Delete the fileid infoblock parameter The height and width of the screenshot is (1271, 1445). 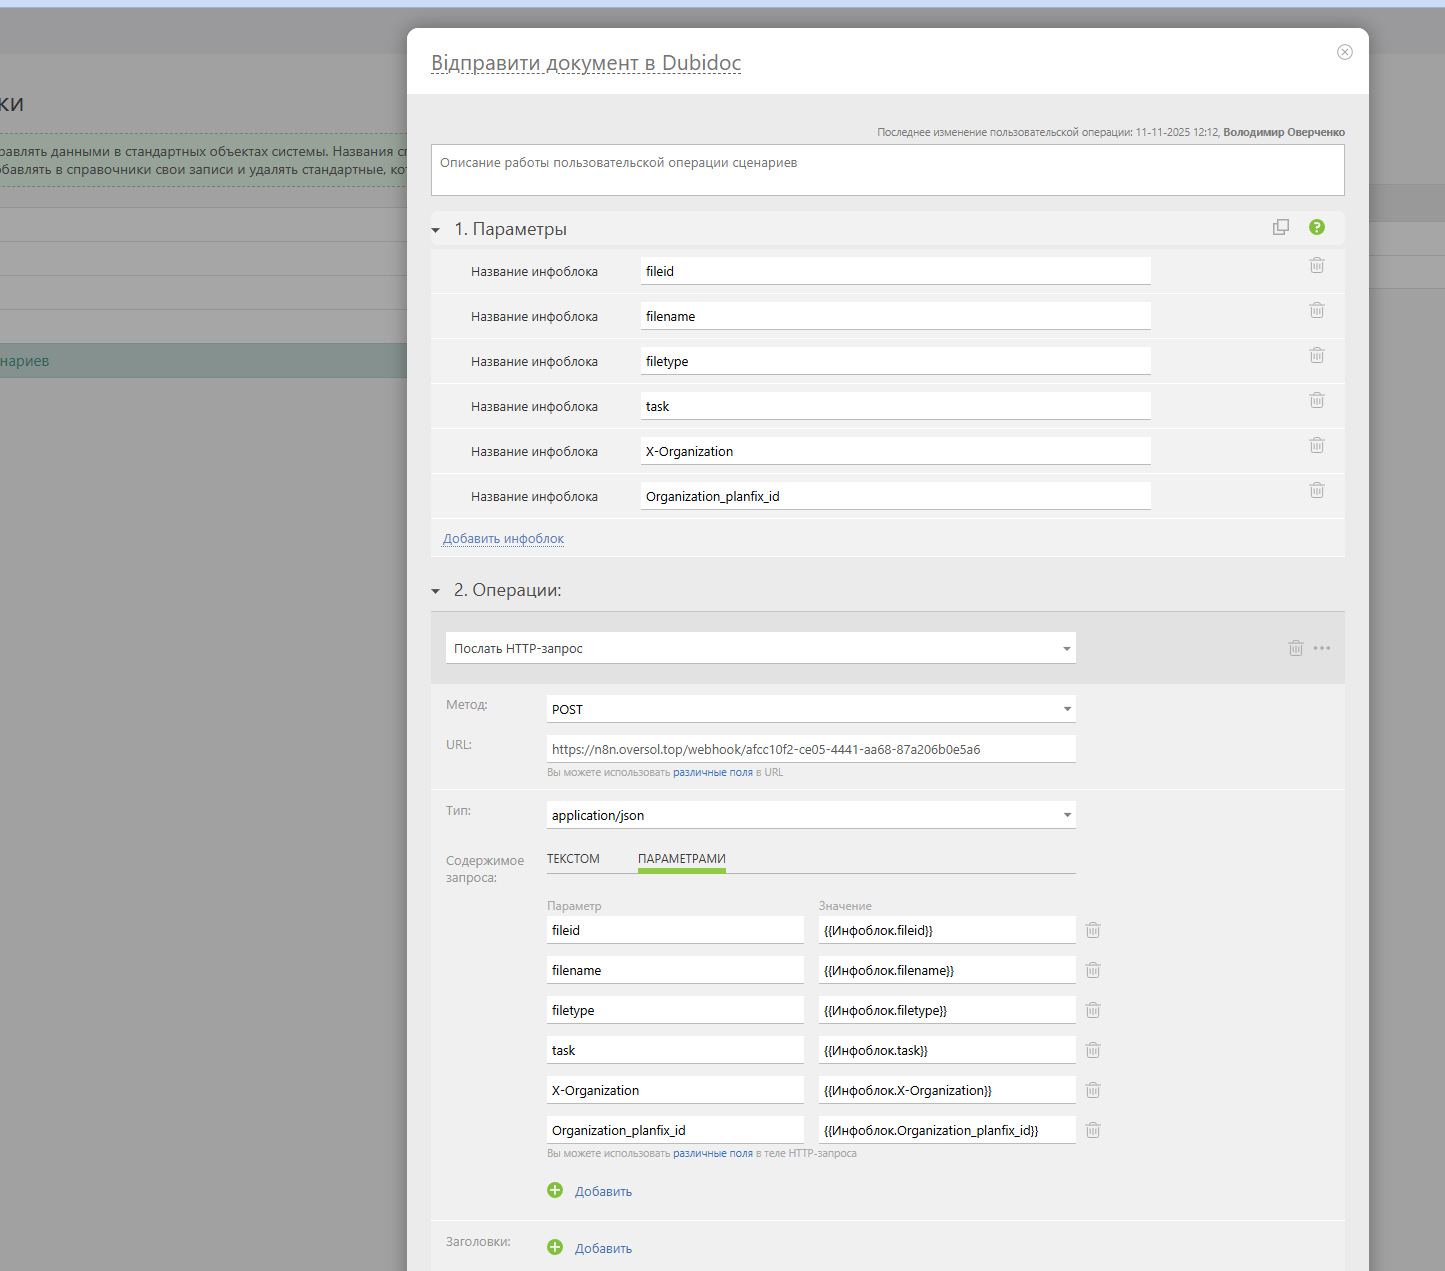(x=1317, y=265)
